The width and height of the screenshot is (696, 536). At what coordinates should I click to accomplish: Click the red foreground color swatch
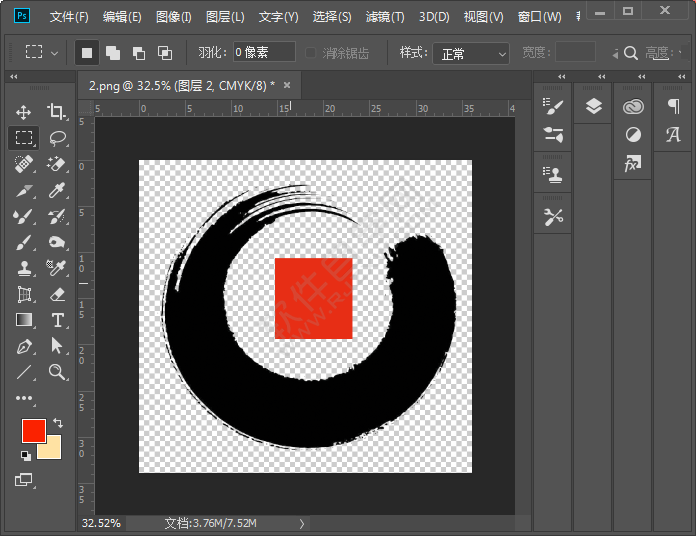pyautogui.click(x=33, y=431)
